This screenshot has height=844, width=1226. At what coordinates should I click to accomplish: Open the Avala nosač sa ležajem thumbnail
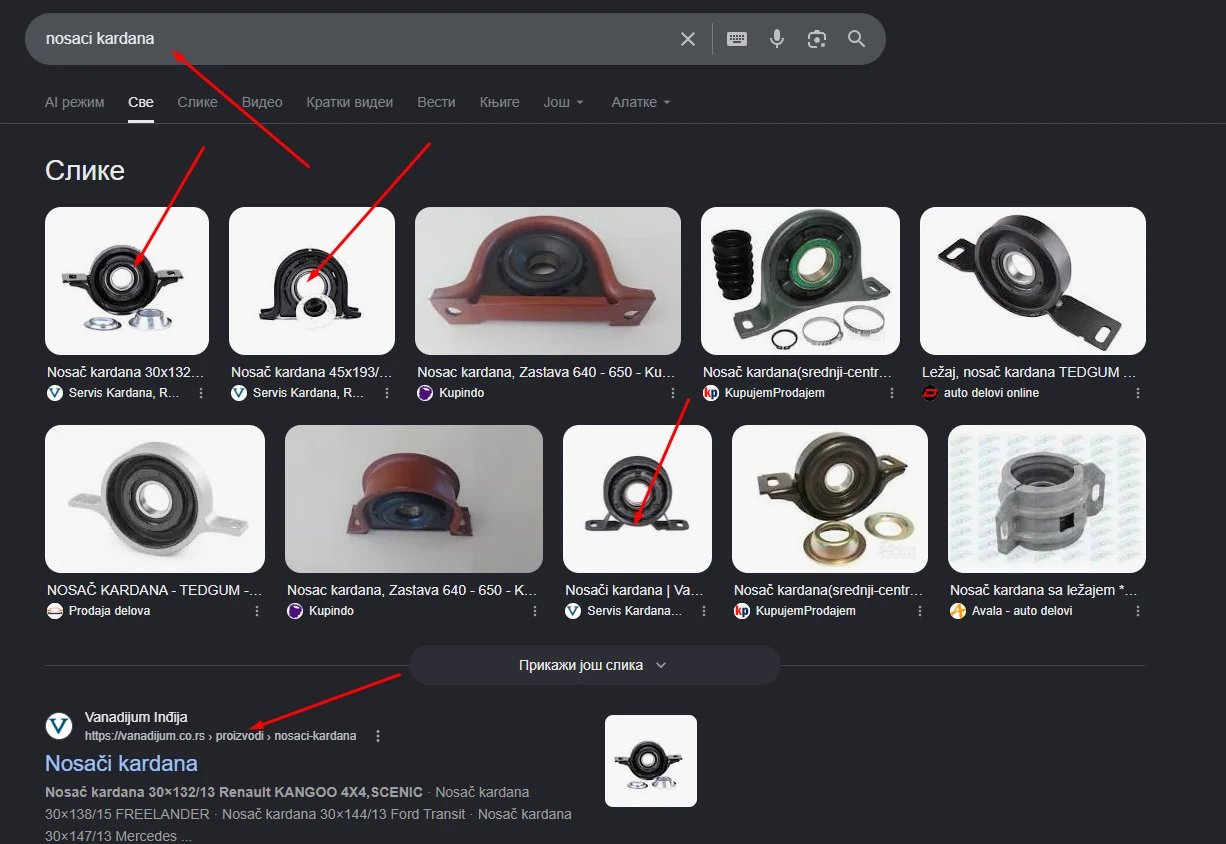[1047, 499]
